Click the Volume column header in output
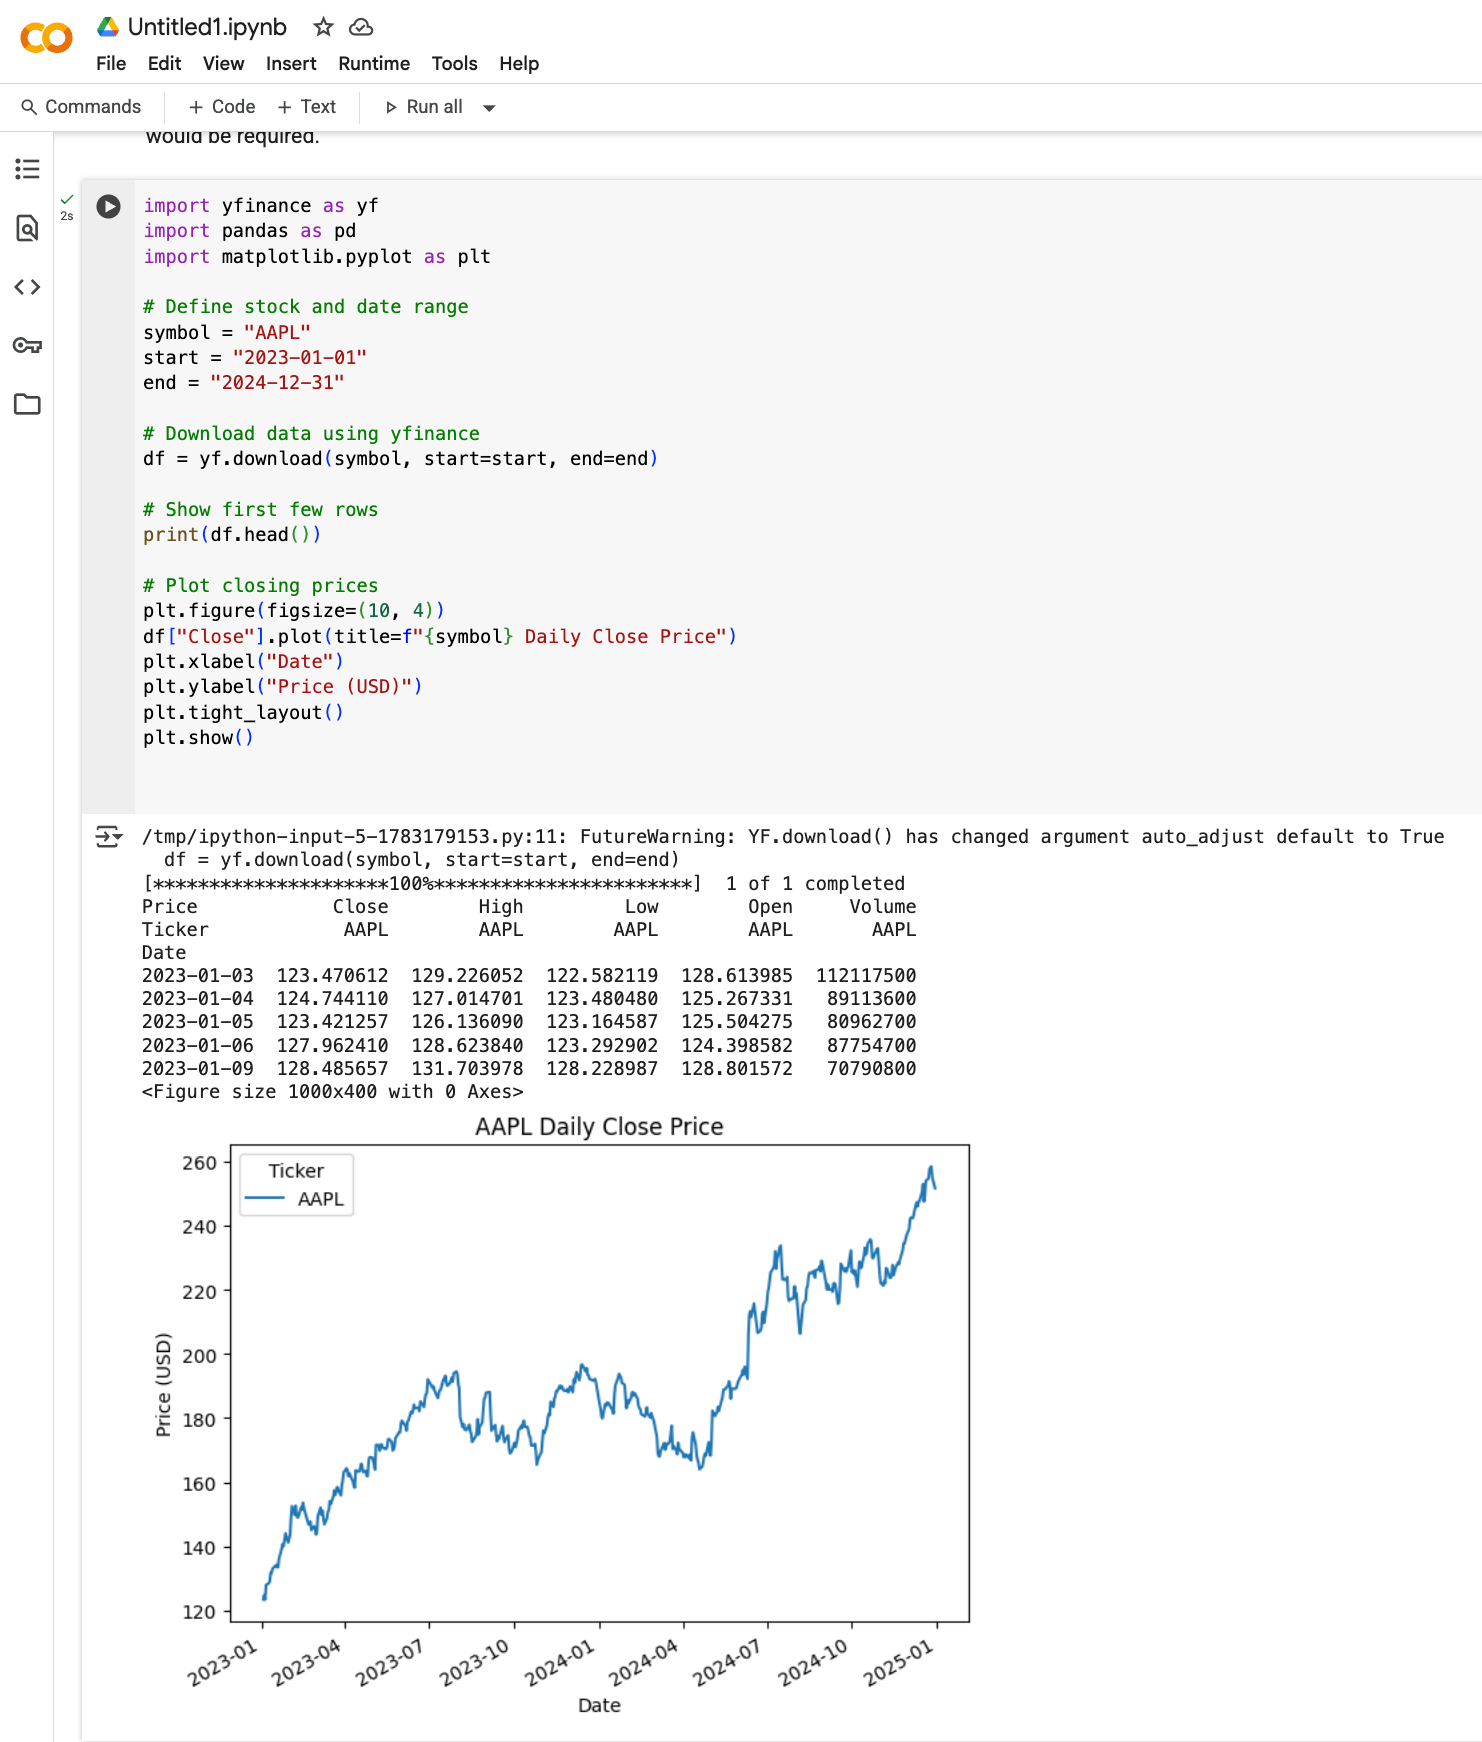The width and height of the screenshot is (1482, 1742). (x=883, y=907)
